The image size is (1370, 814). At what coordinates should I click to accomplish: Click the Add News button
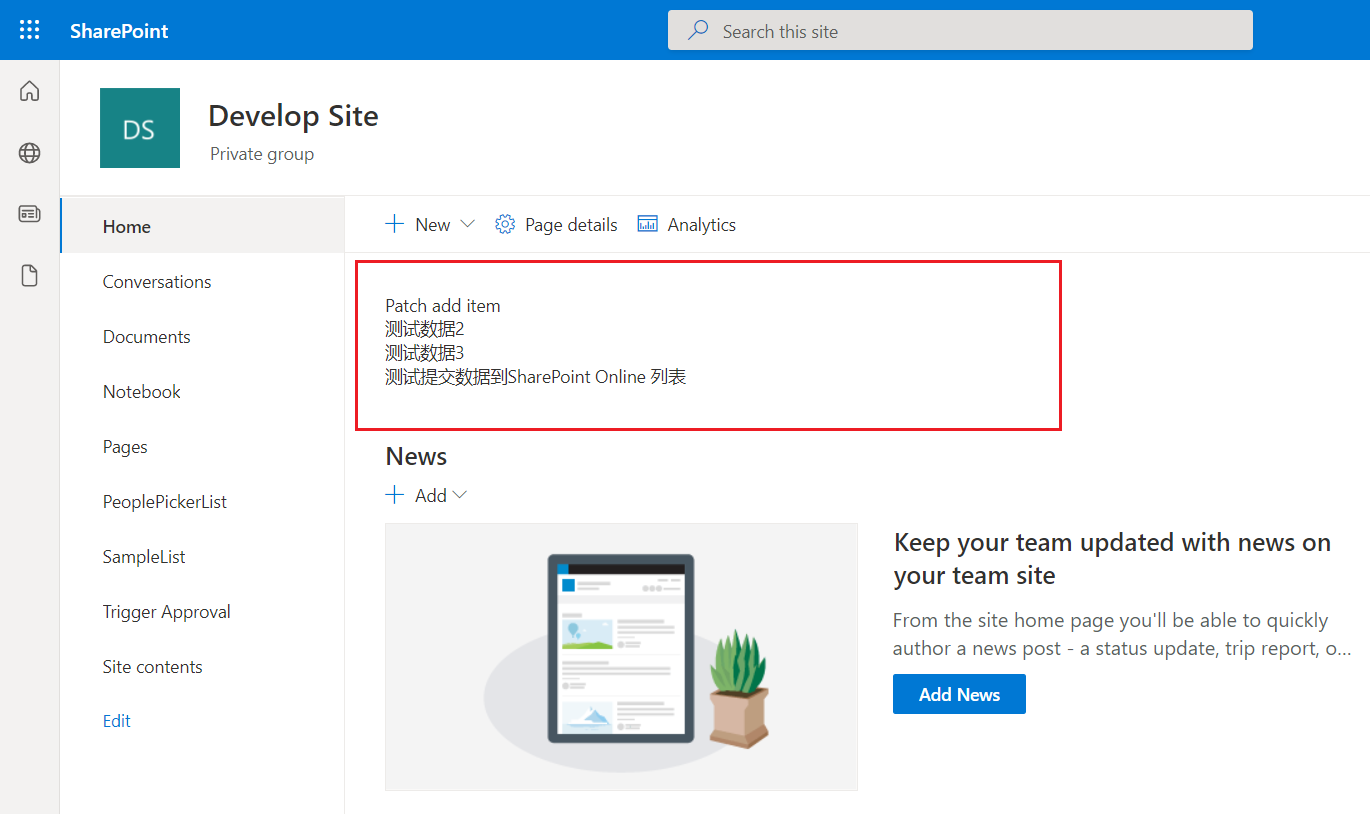959,694
